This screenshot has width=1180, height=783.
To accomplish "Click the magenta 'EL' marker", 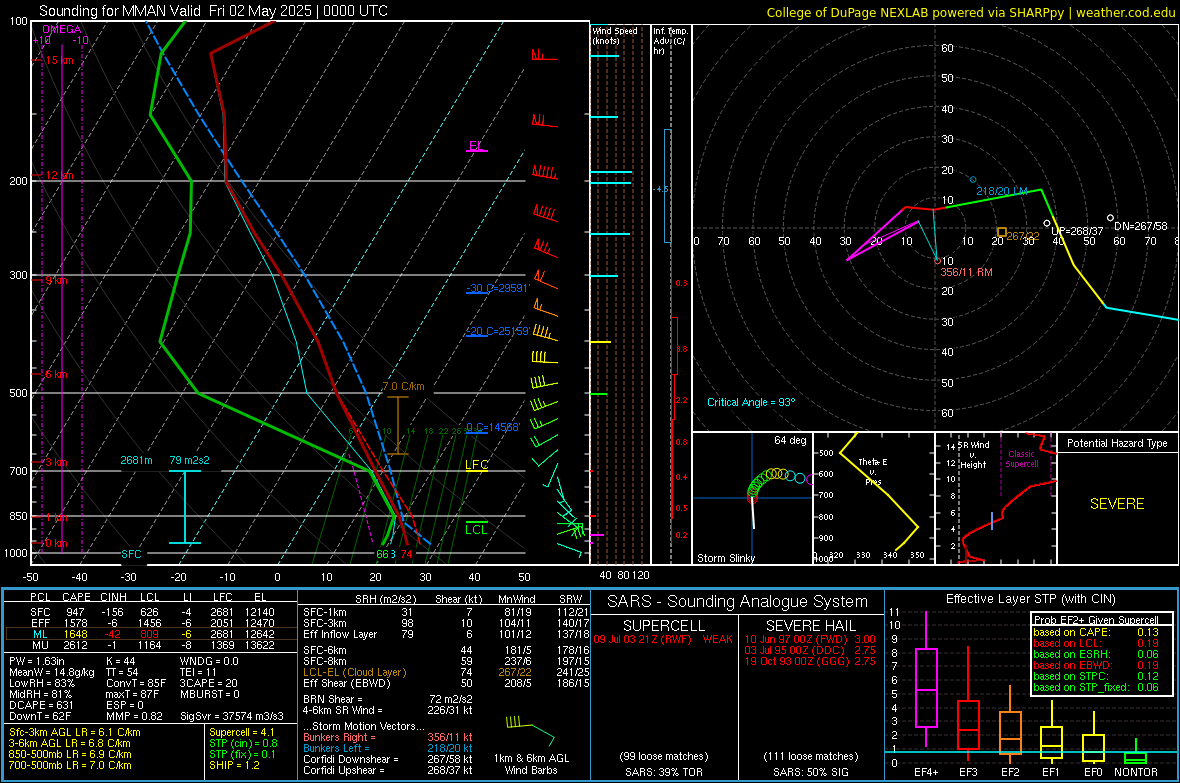I will pyautogui.click(x=476, y=145).
